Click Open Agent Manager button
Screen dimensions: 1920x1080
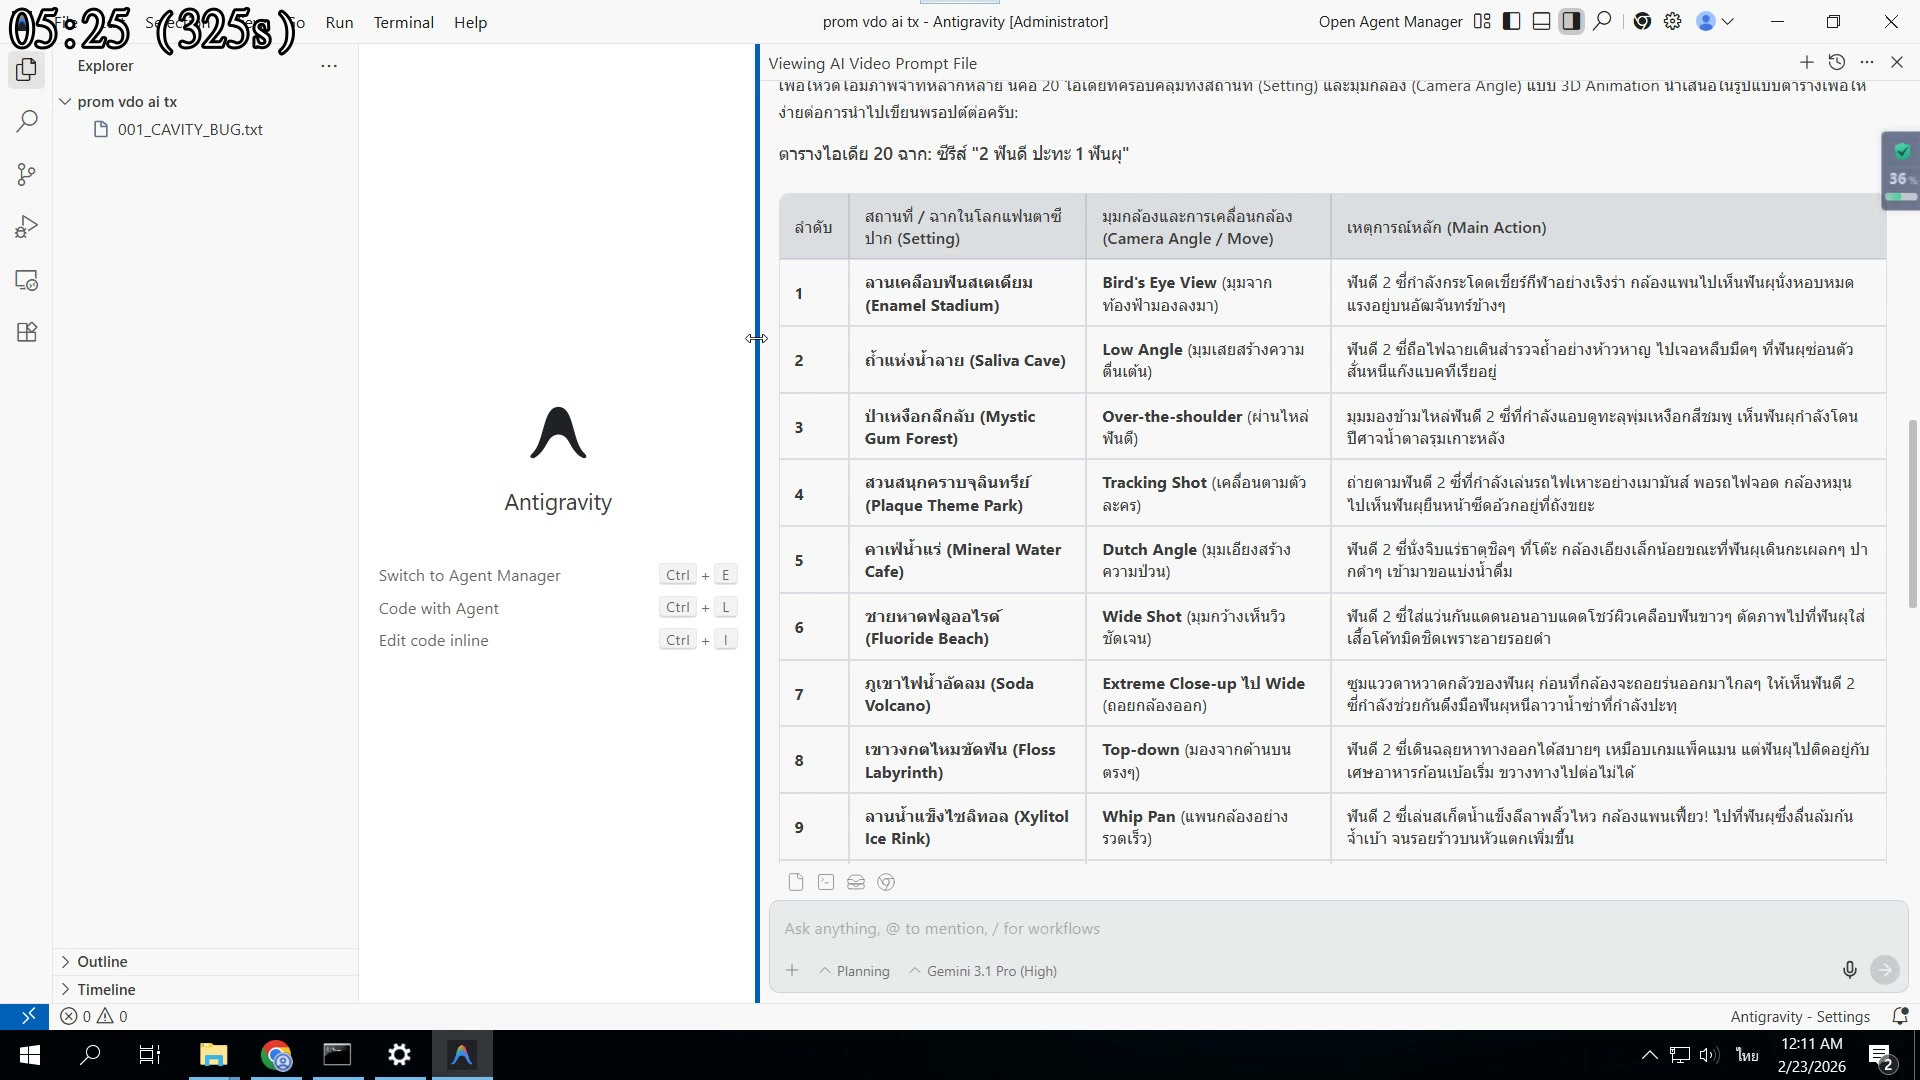1390,21
